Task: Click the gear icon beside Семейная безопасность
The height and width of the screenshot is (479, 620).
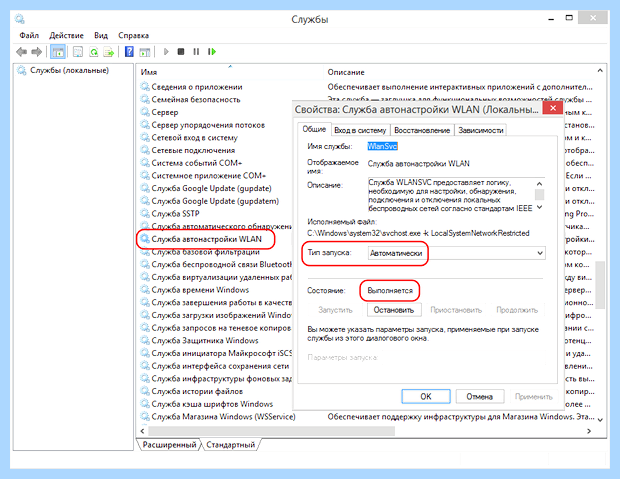Action: (145, 99)
